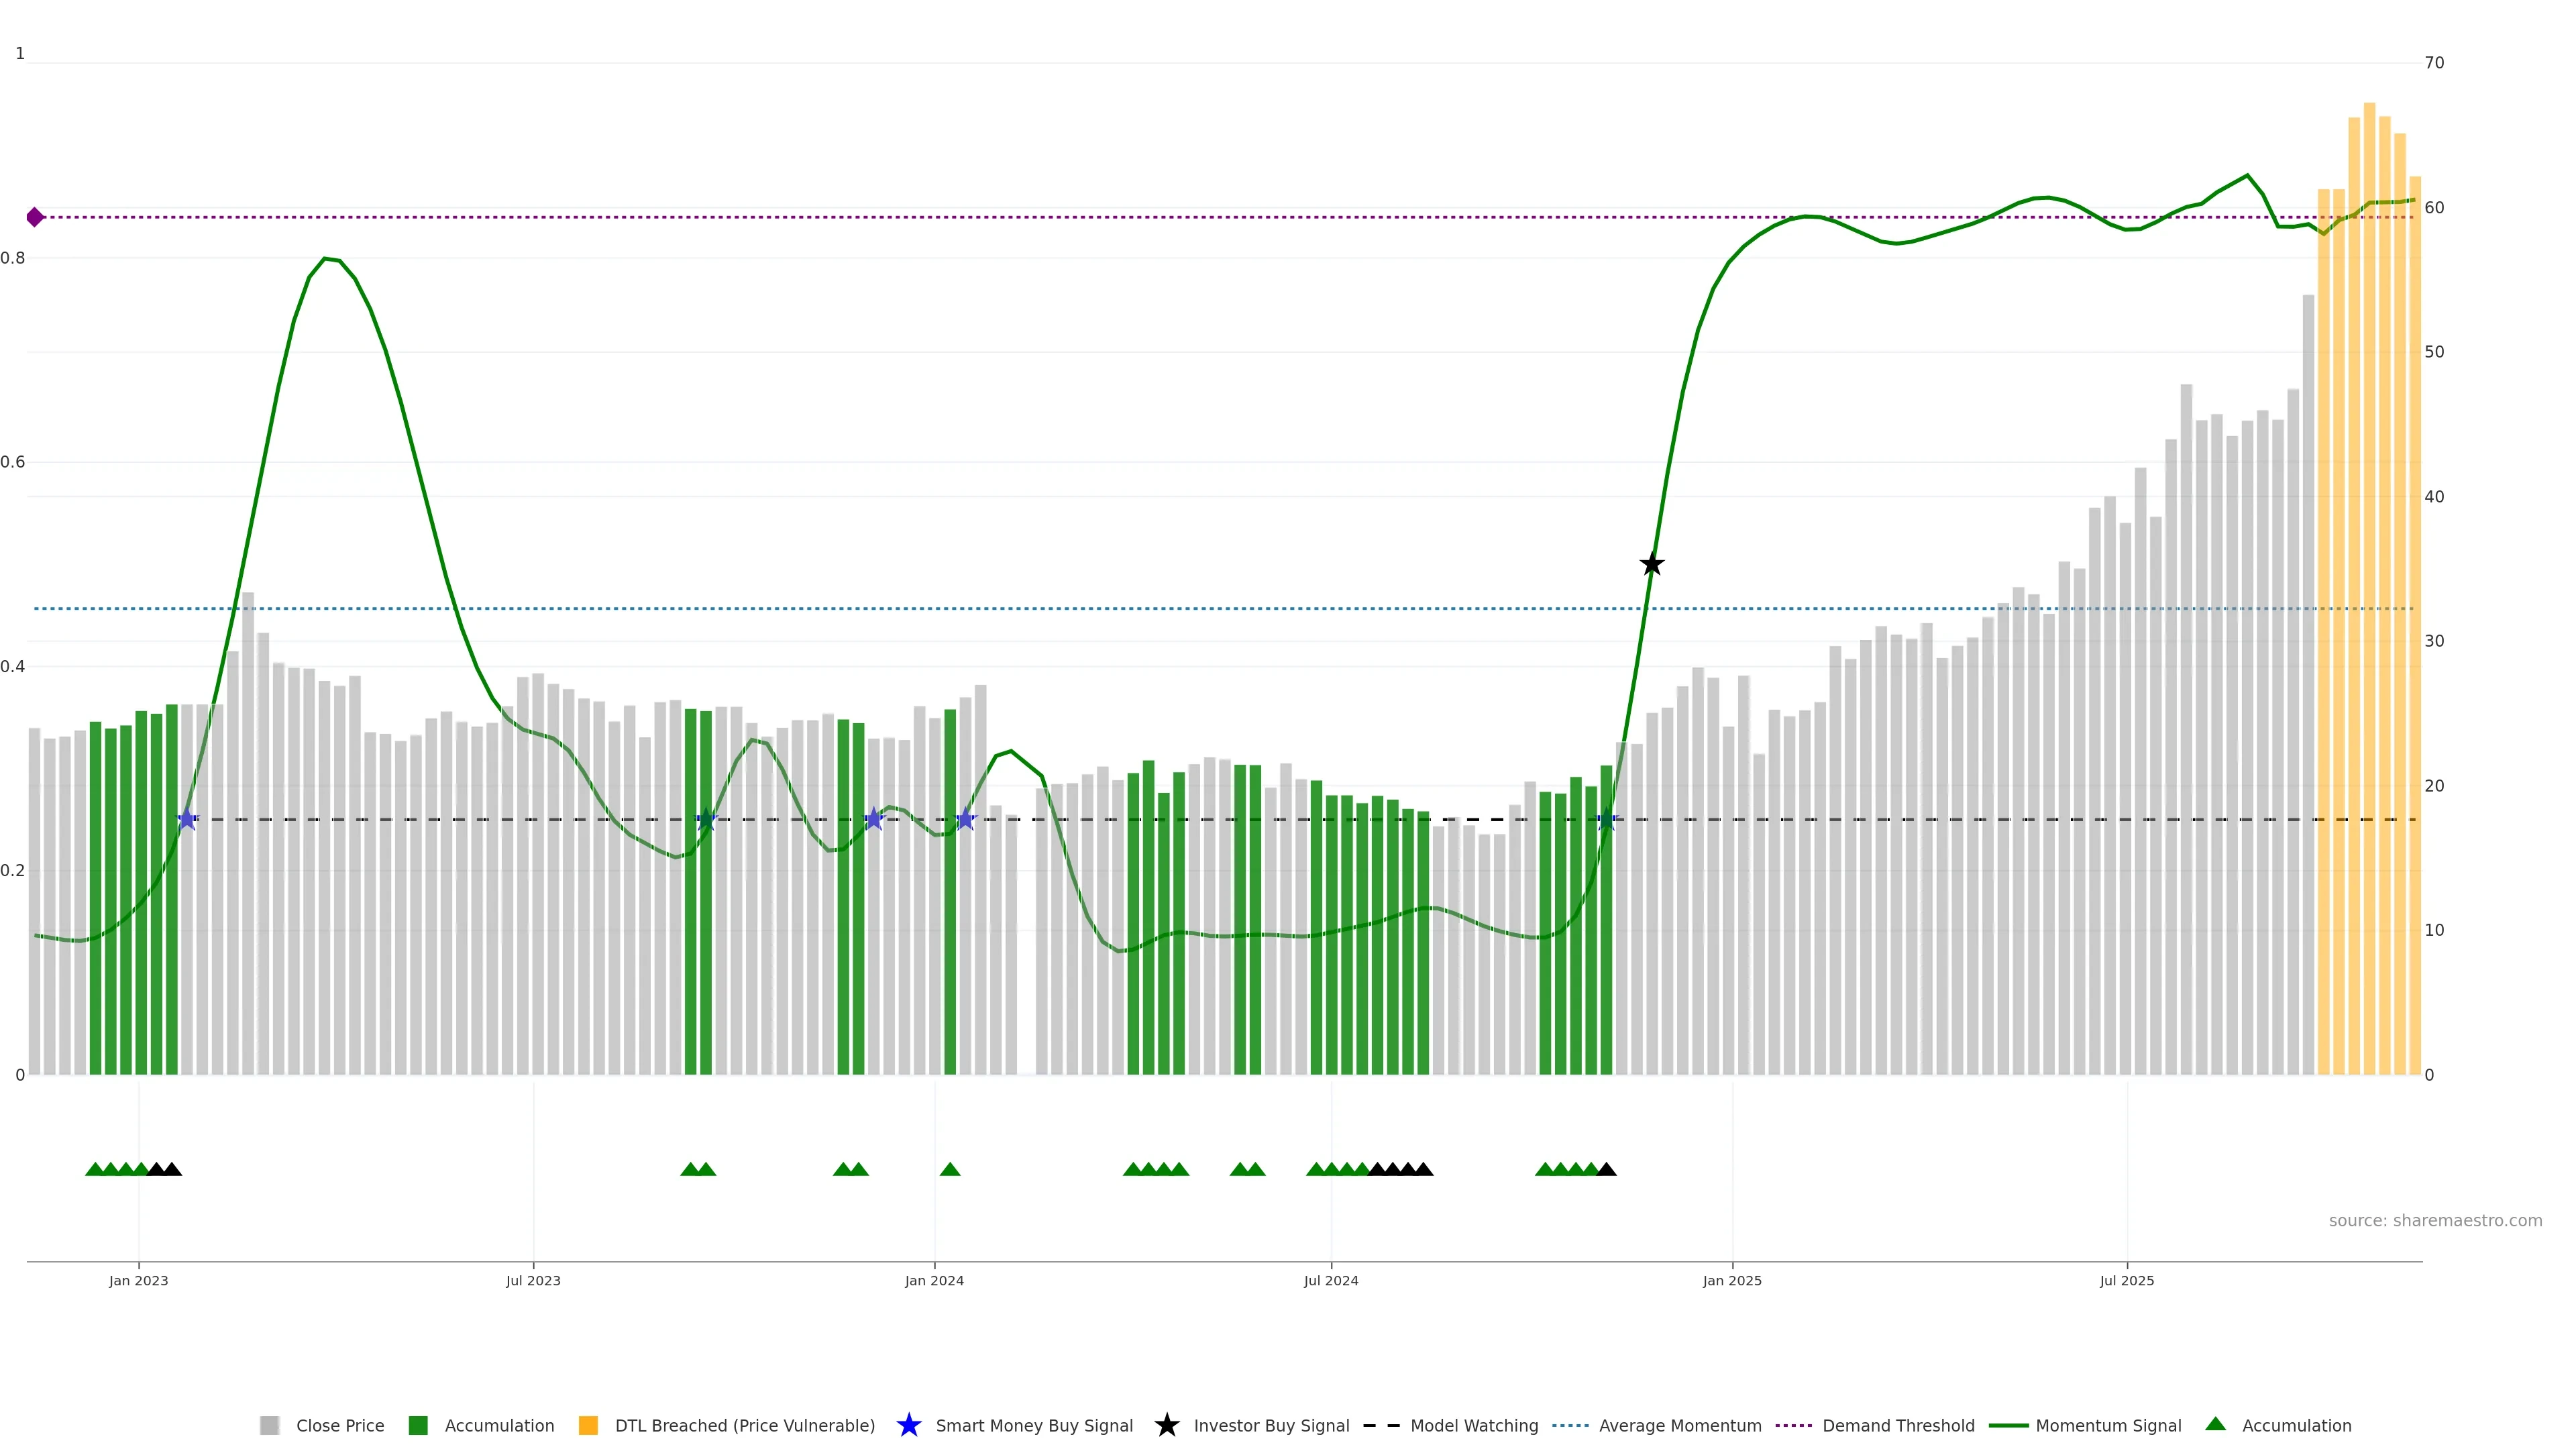Click the black Investor Buy Signal star on chart
This screenshot has height=1449, width=2576.
(x=1652, y=565)
